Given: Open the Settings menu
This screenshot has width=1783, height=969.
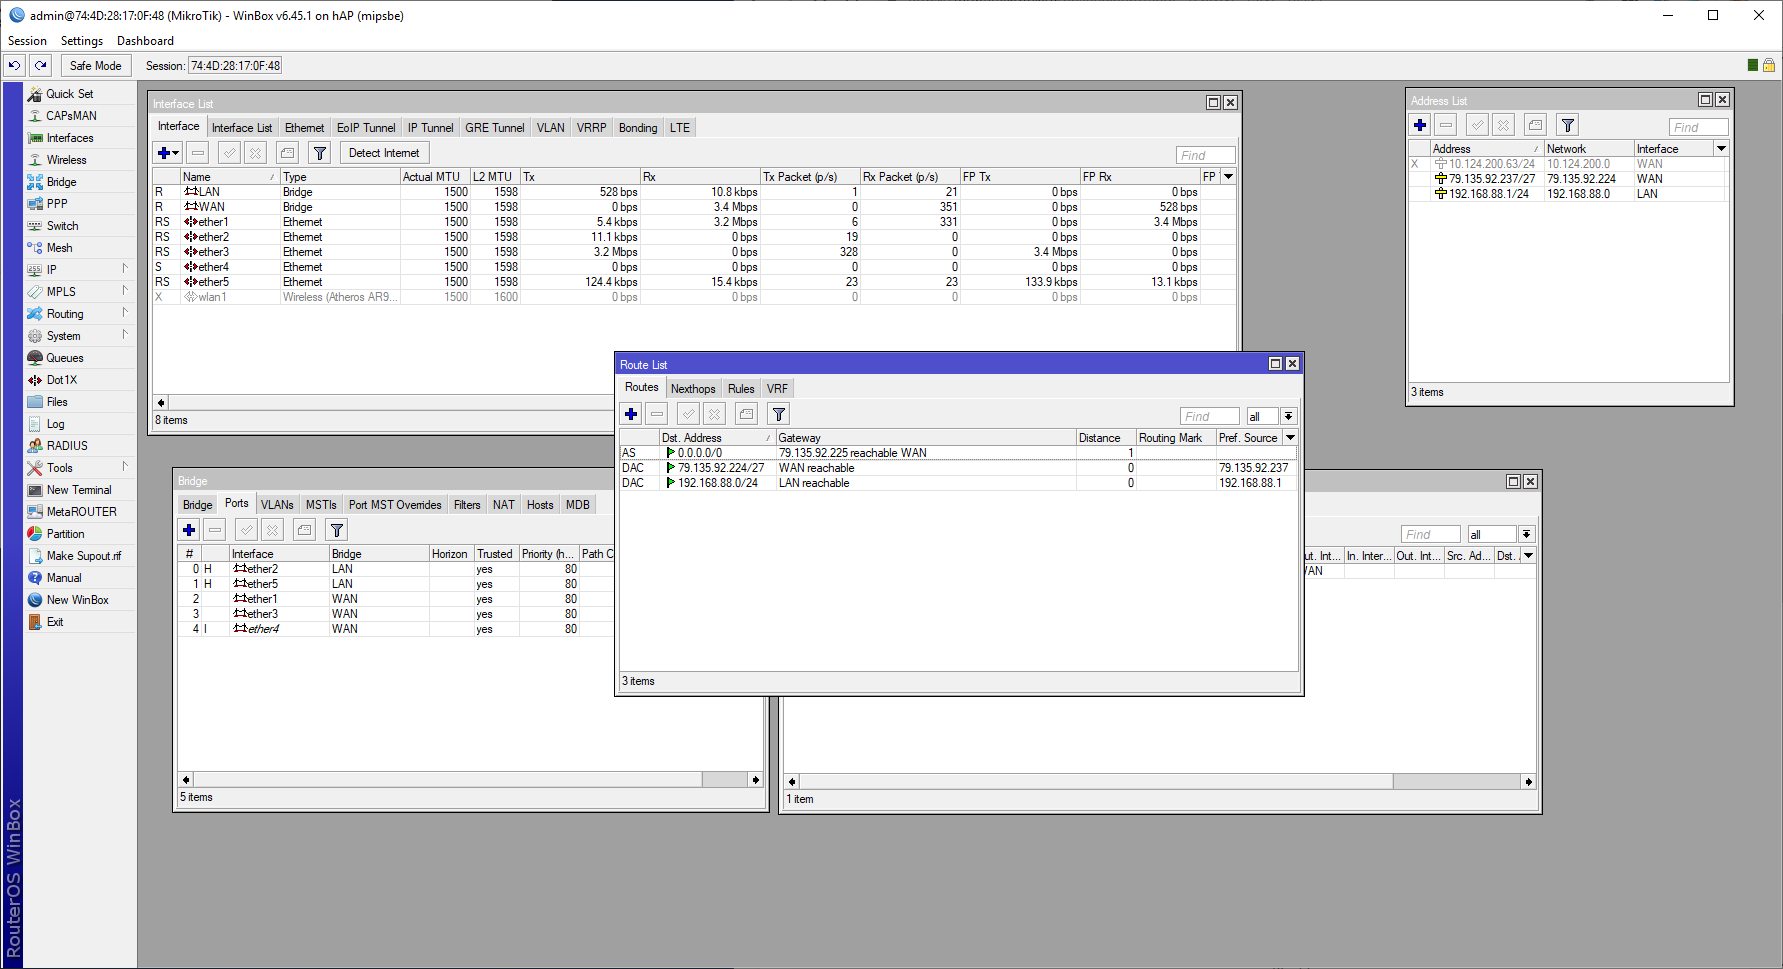Looking at the screenshot, I should 82,41.
